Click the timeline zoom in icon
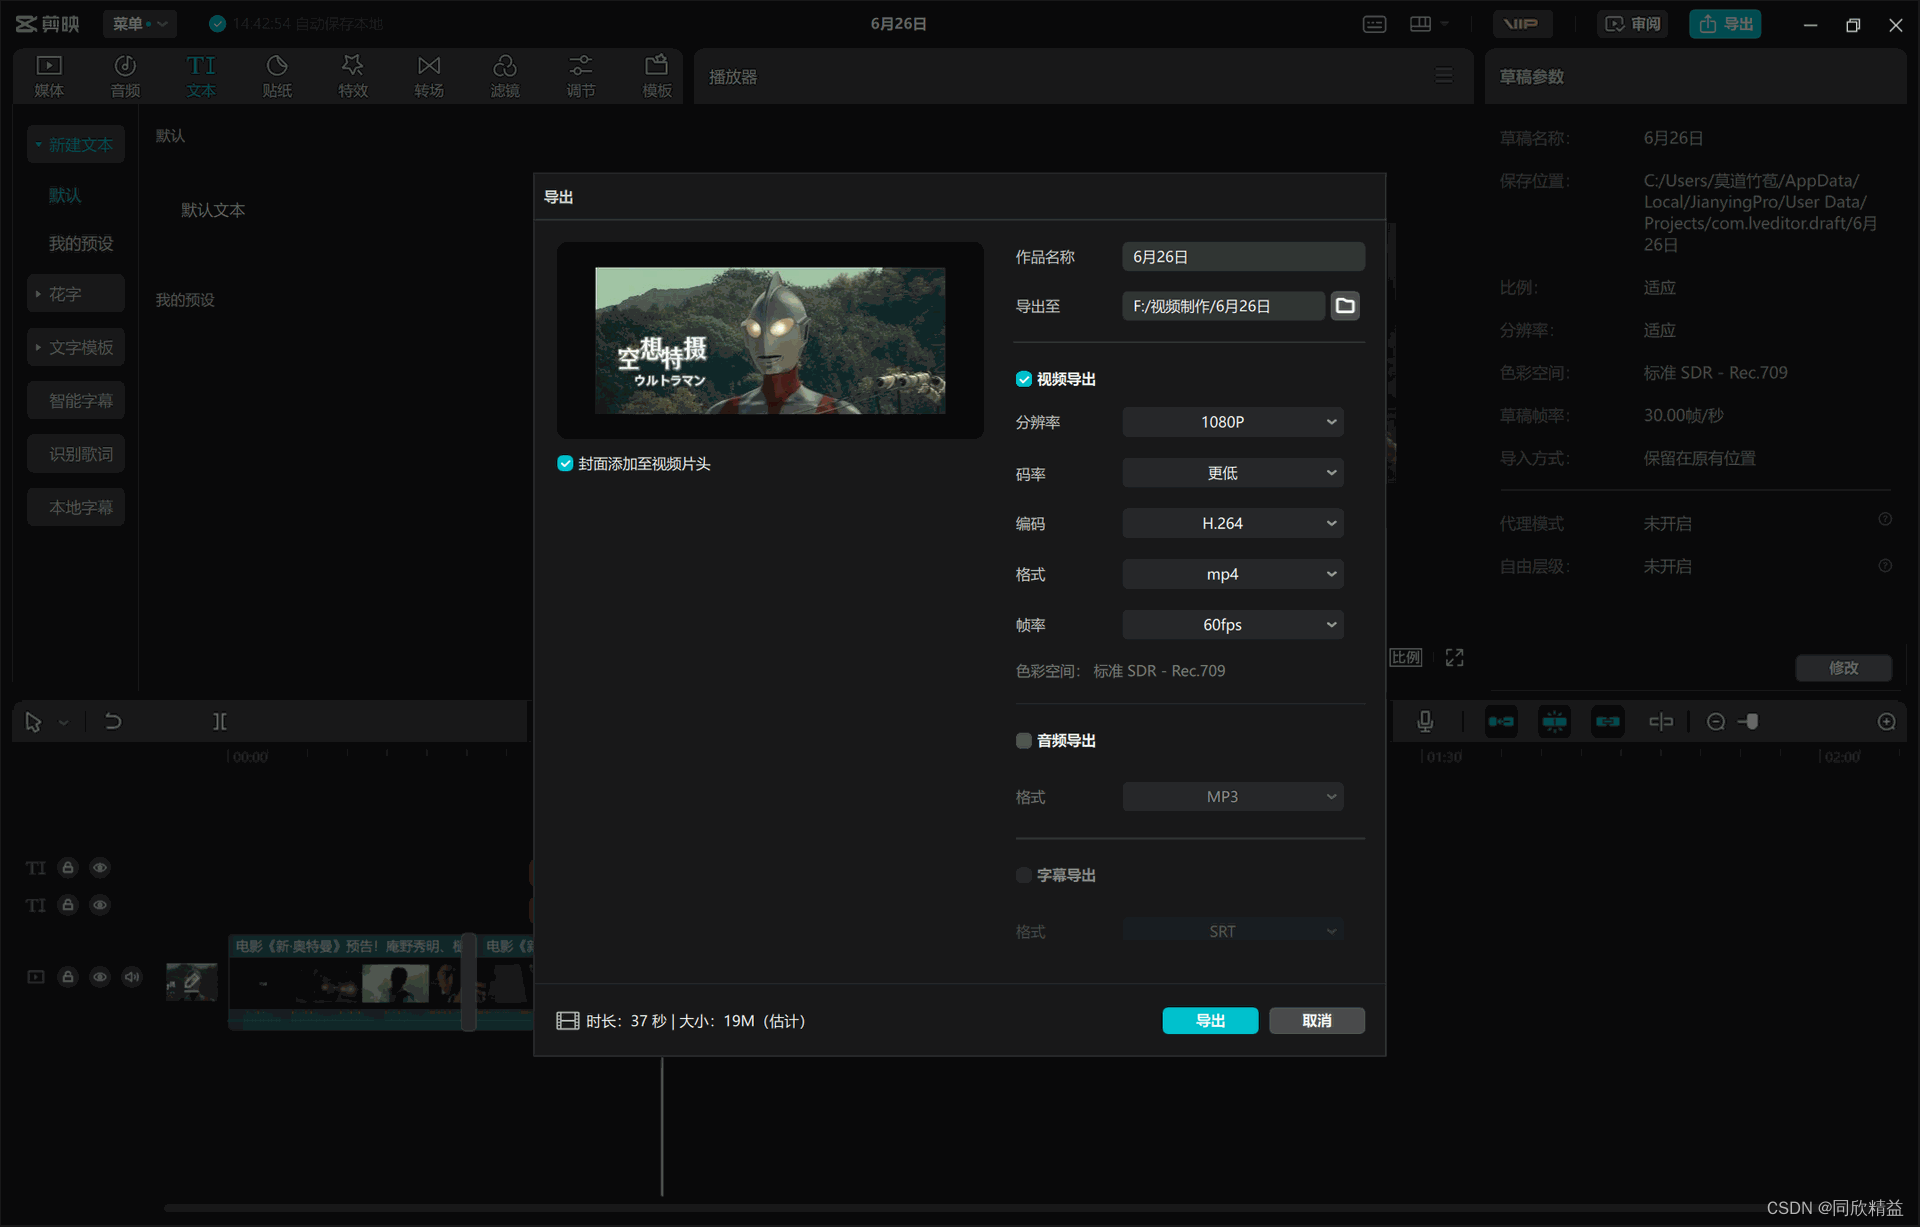Screen dimensions: 1920x1227 coord(1886,721)
